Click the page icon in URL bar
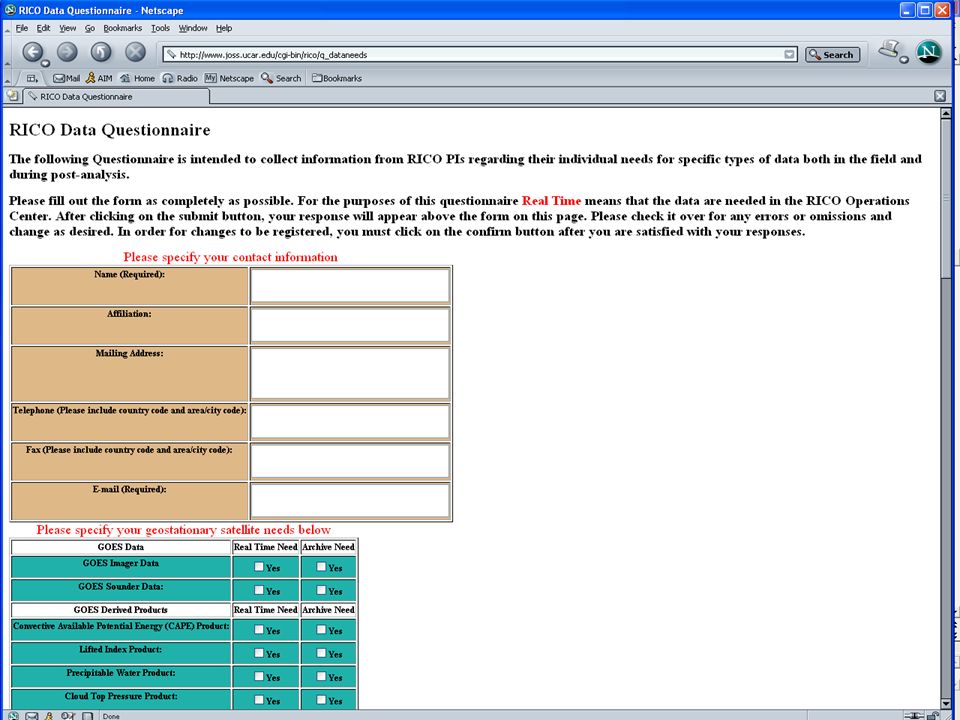960x720 pixels. 171,54
